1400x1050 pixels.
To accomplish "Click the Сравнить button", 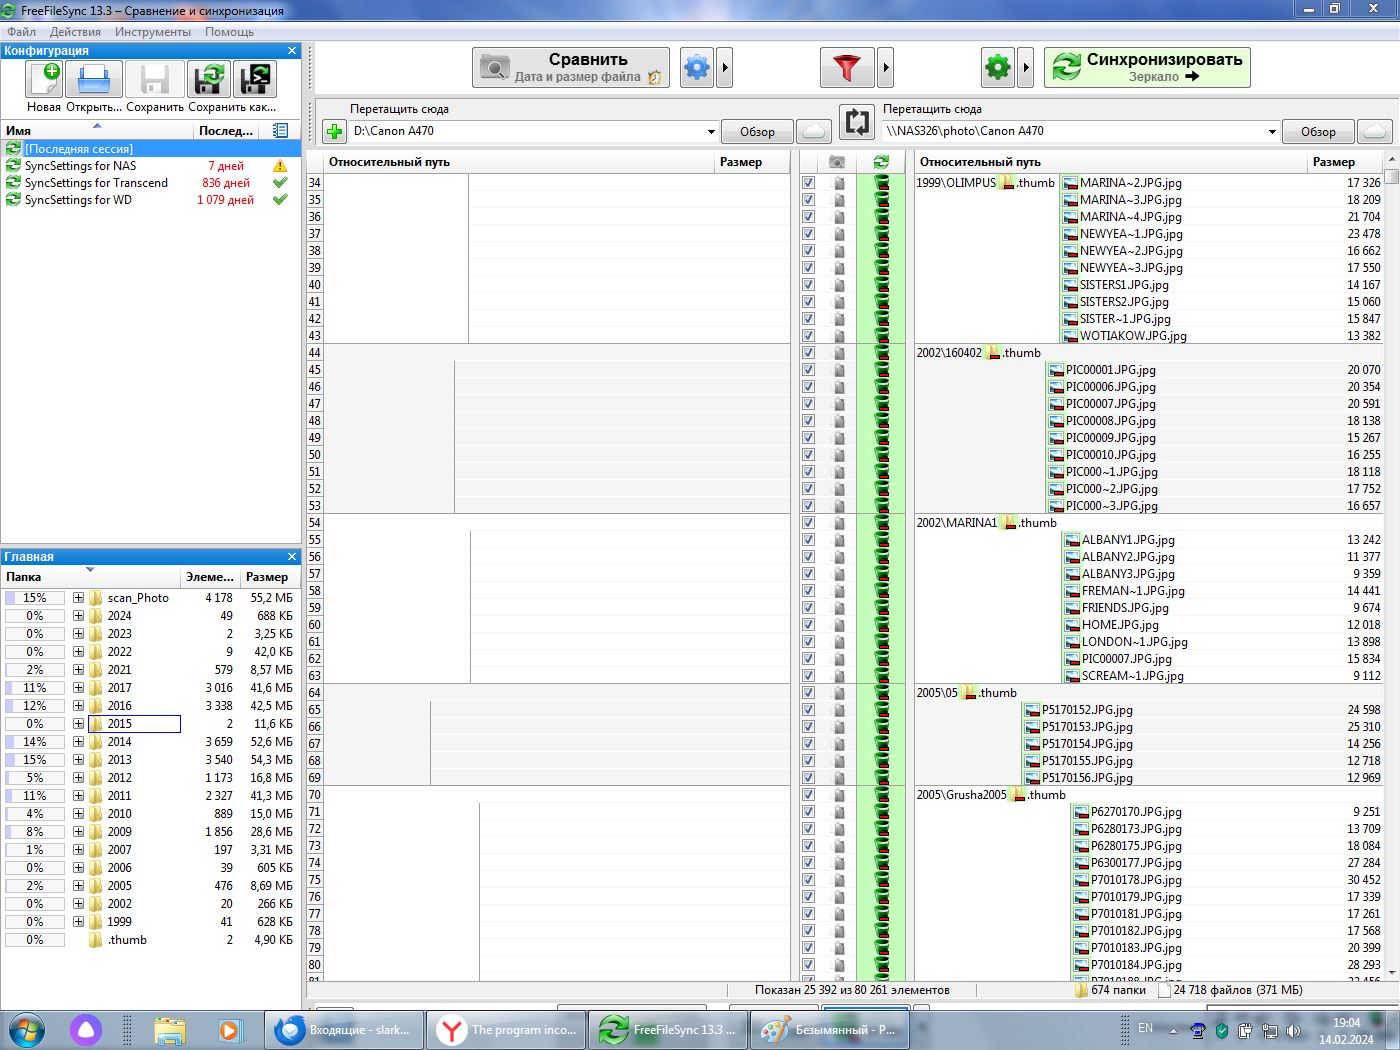I will [571, 68].
